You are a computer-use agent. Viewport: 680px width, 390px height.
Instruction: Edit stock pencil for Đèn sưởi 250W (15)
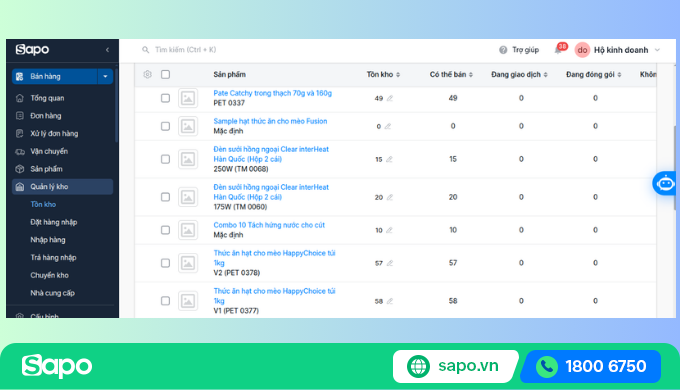pyautogui.click(x=389, y=159)
